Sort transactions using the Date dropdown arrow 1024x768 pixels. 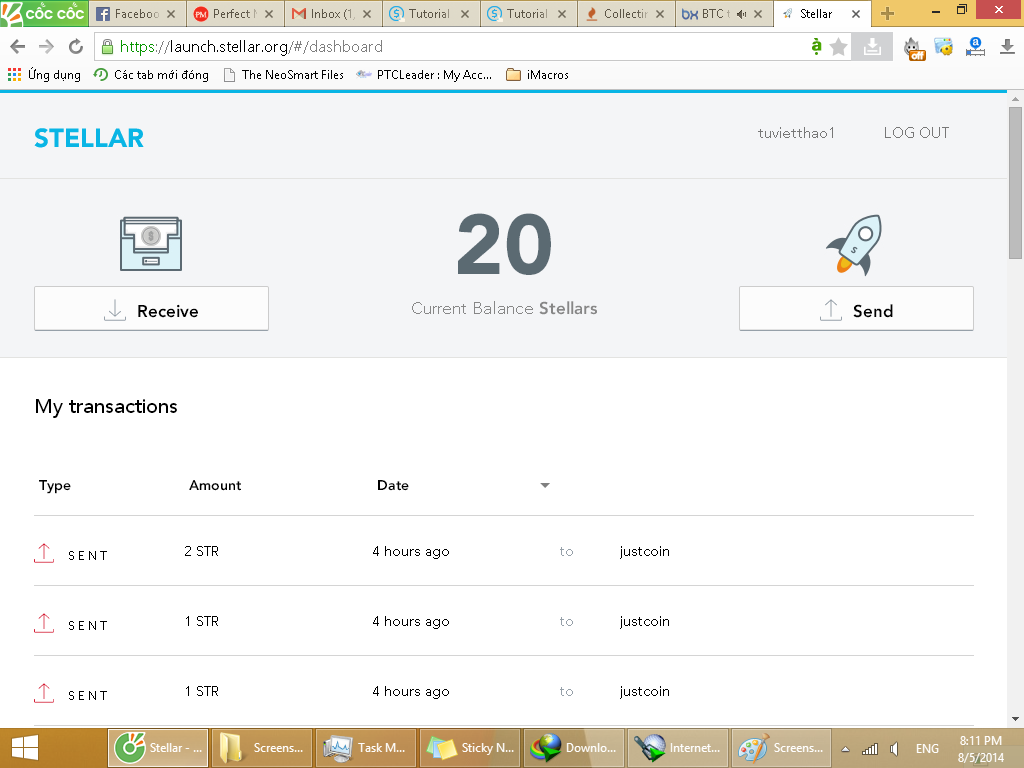coord(545,485)
